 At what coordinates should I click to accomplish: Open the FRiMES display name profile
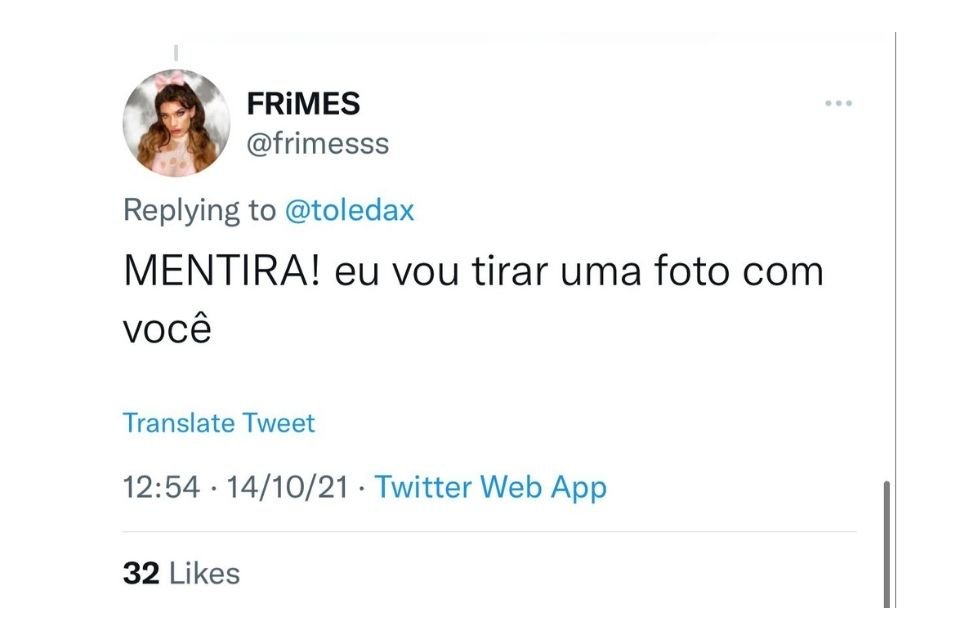pyautogui.click(x=303, y=104)
